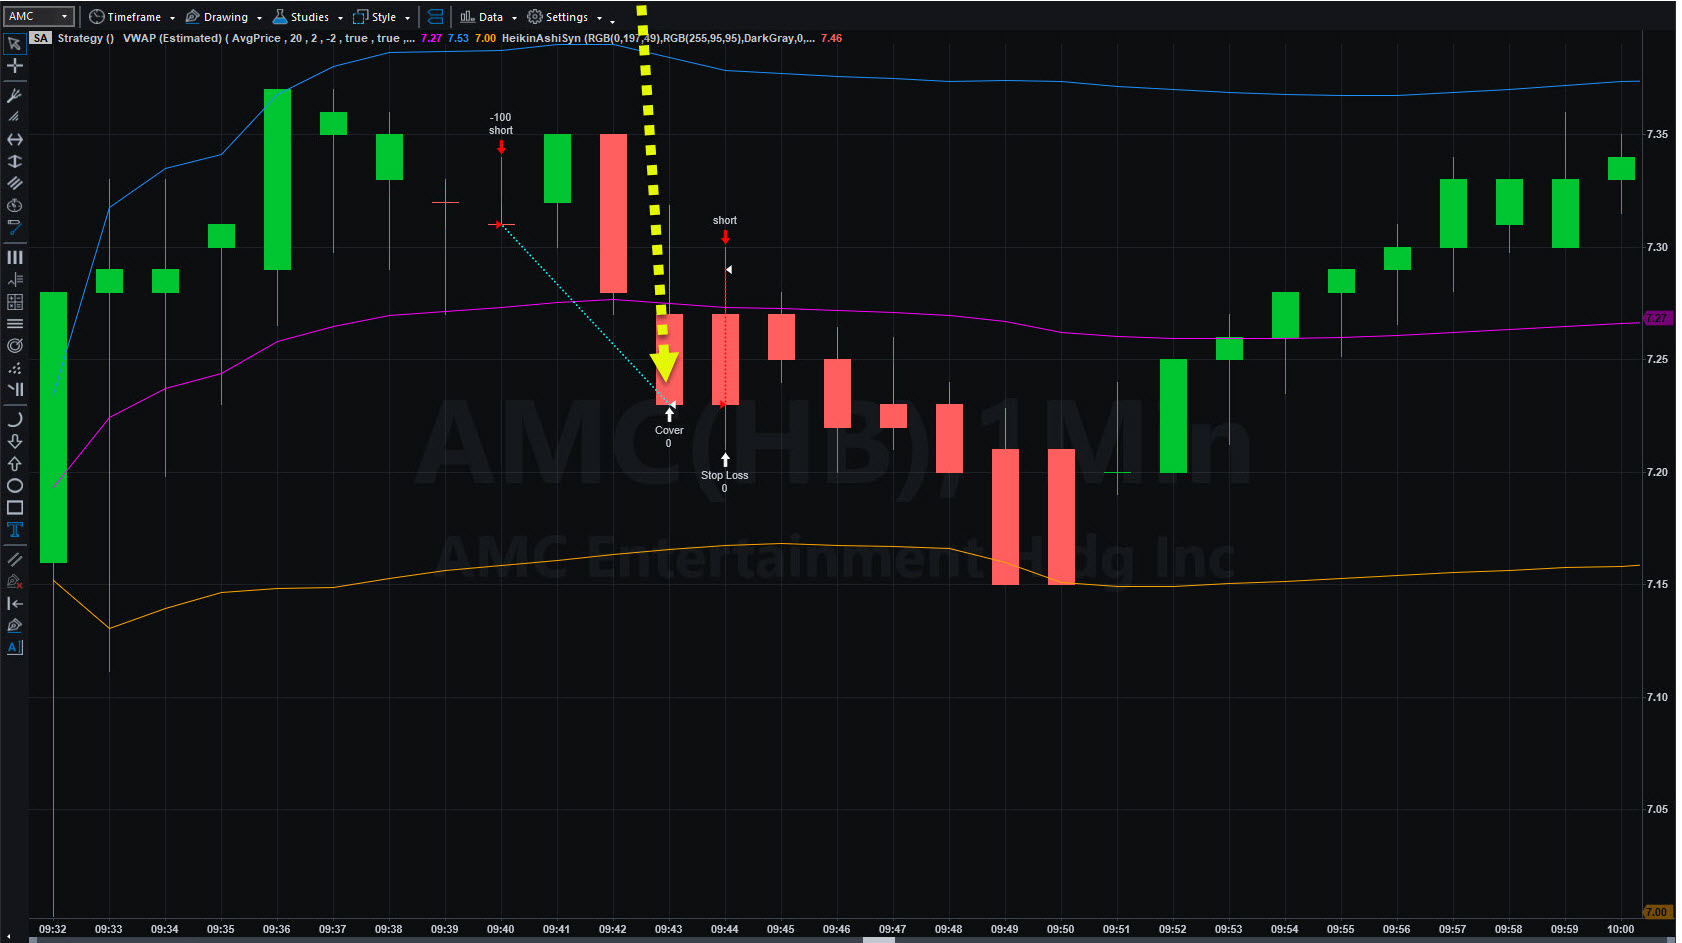Select the three-line diagonal channel tool
Image resolution: width=1682 pixels, height=943 pixels.
point(14,183)
